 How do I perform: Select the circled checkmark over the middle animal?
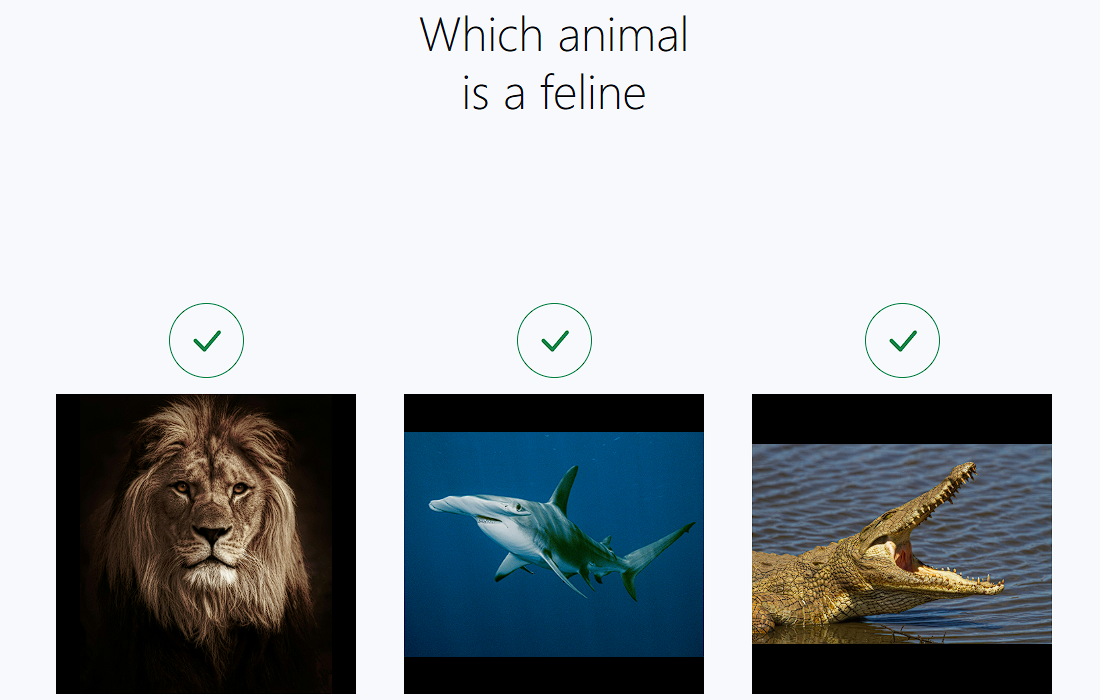[x=555, y=340]
